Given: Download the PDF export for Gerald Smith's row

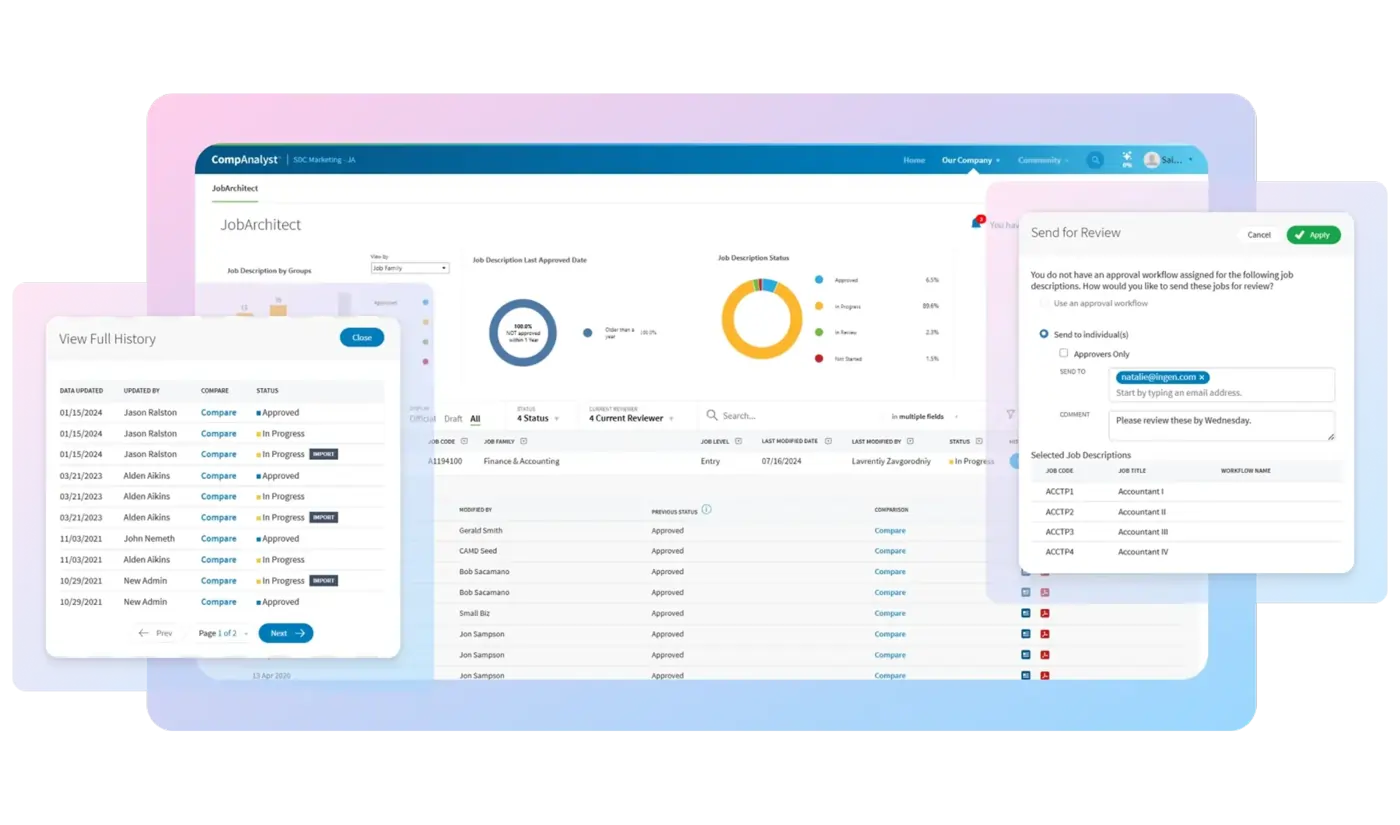Looking at the screenshot, I should tap(1044, 530).
